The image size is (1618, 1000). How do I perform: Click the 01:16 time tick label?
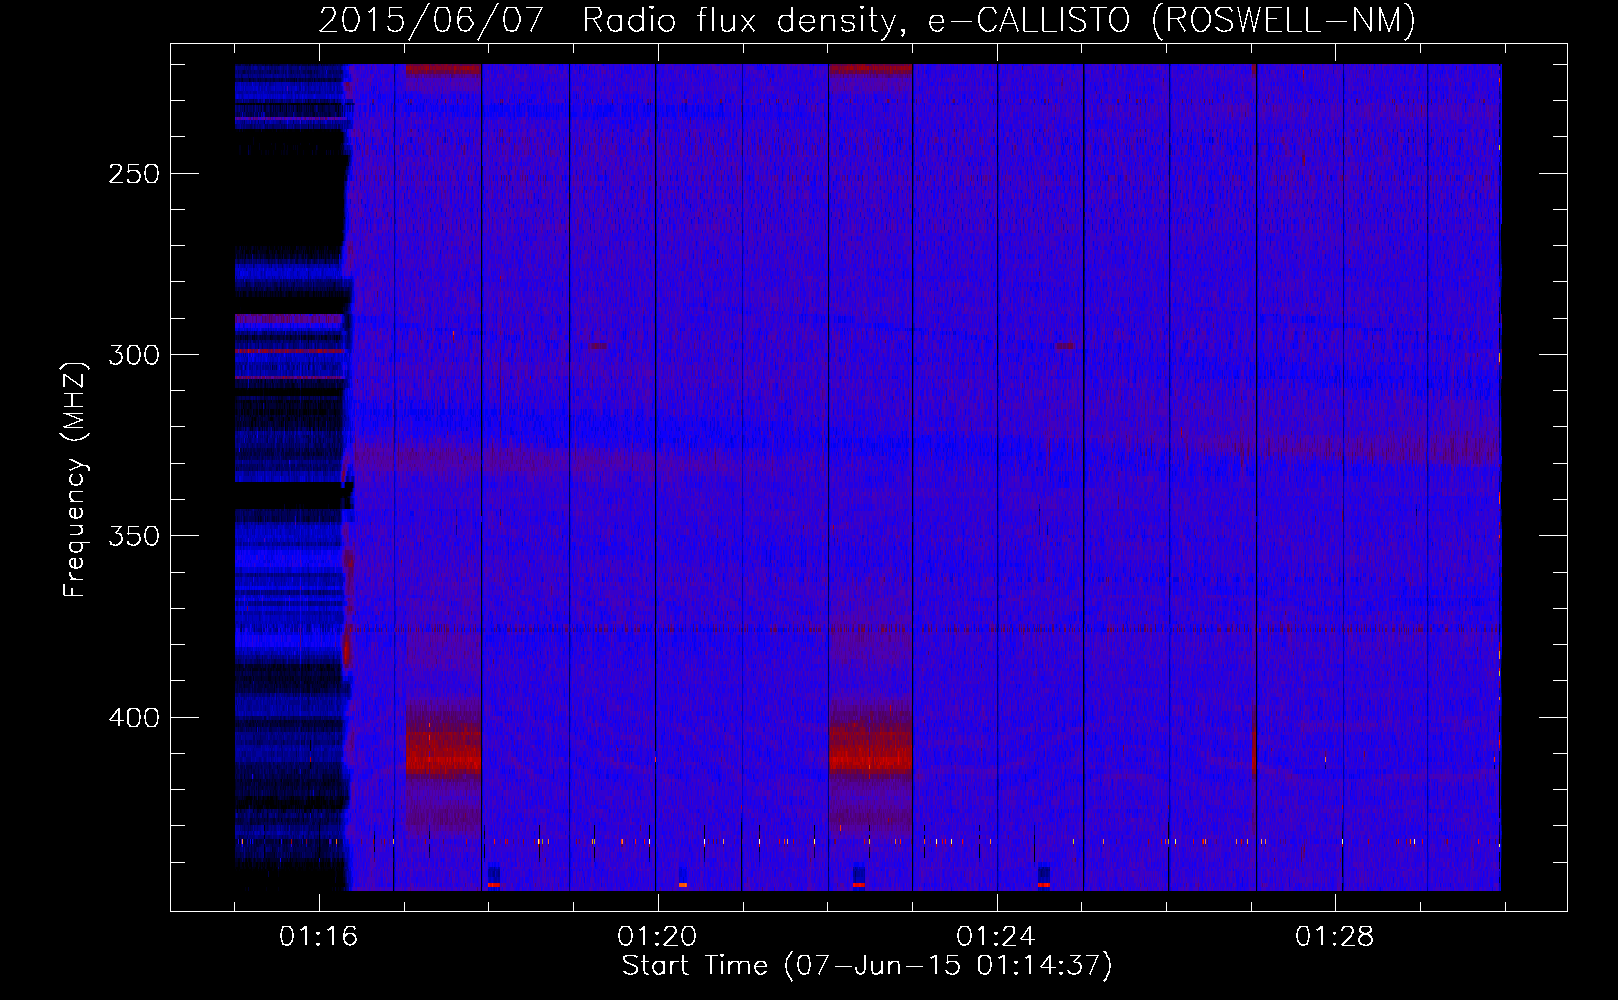[x=318, y=937]
